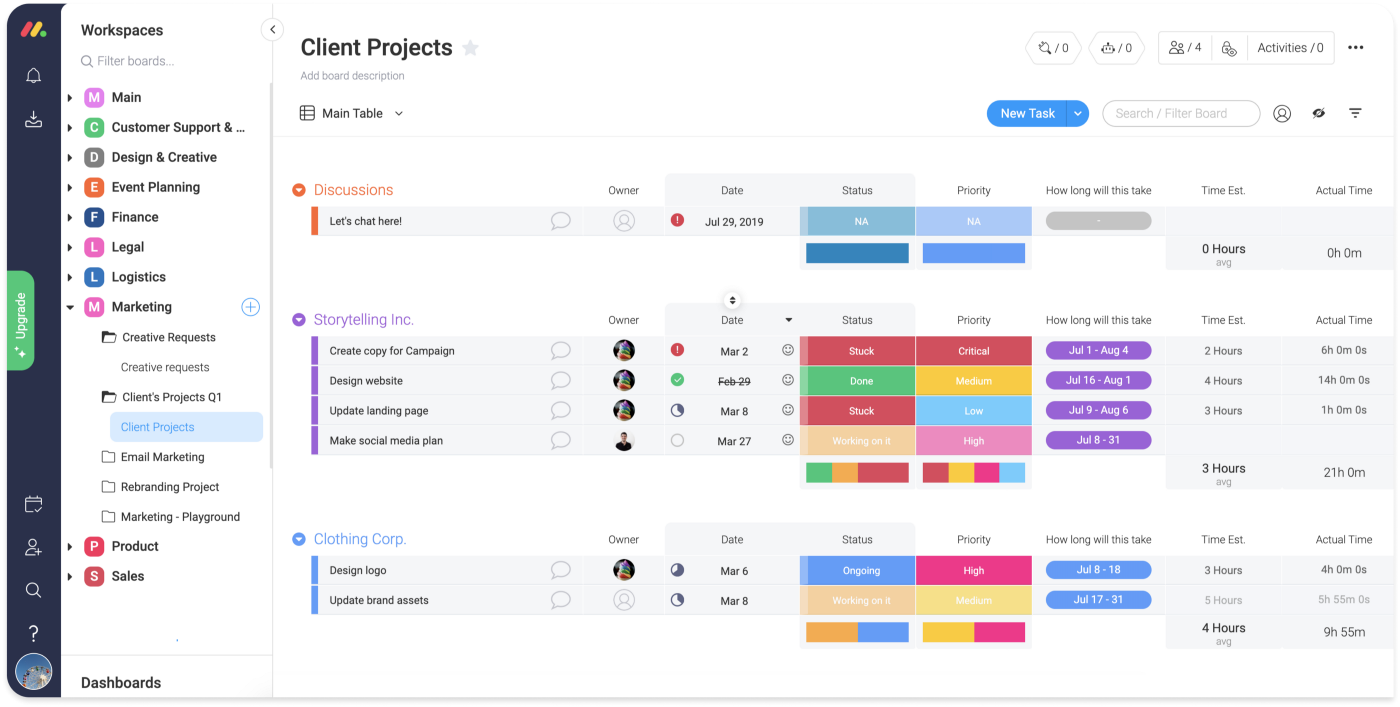
Task: Click the green Upgrade button
Action: click(x=20, y=320)
